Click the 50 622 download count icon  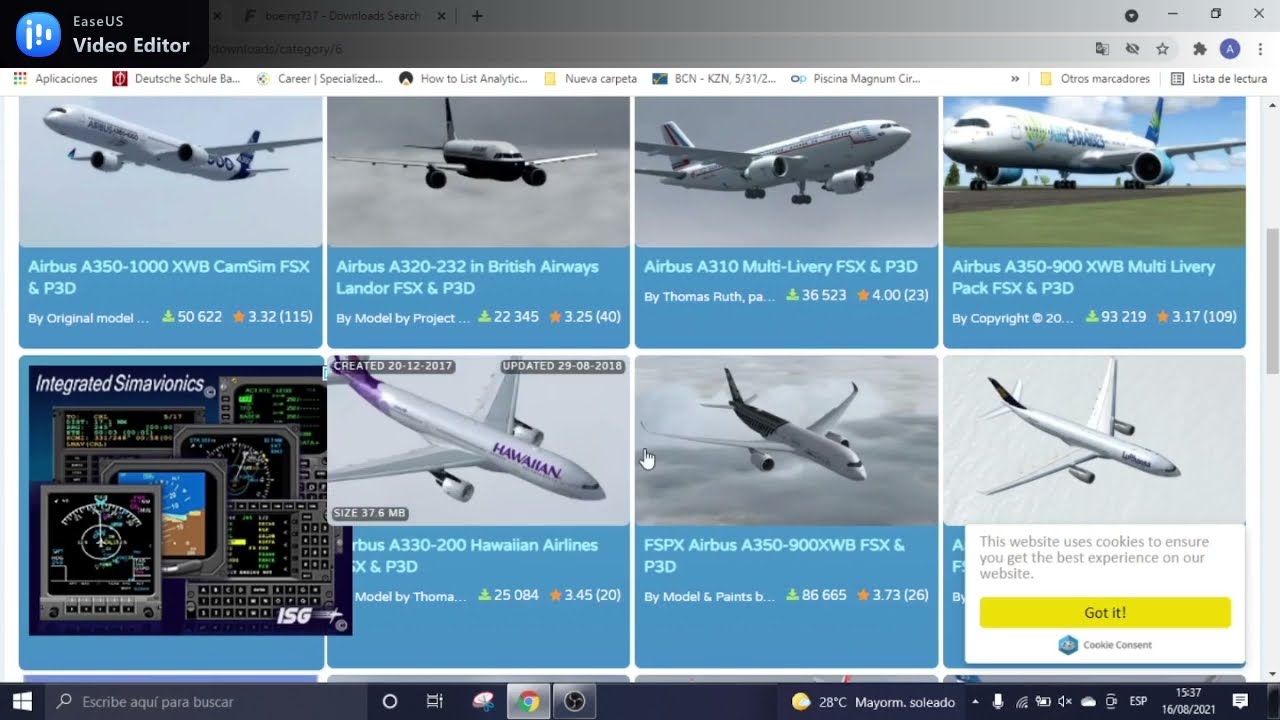pos(168,317)
